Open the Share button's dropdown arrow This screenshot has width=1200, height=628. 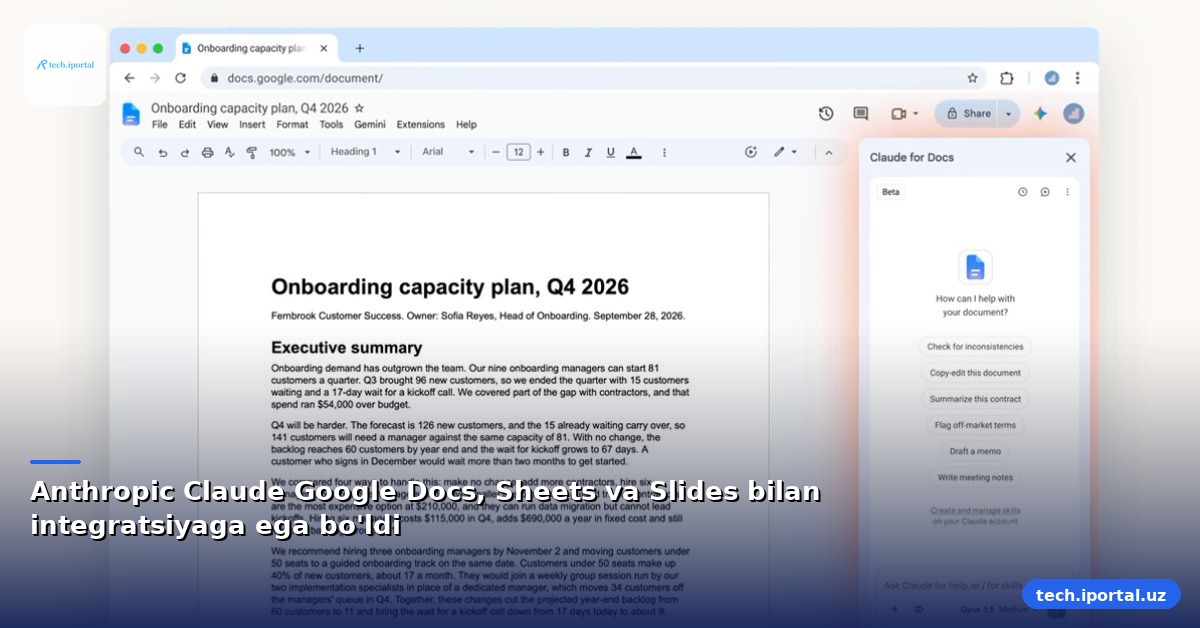coord(1009,114)
